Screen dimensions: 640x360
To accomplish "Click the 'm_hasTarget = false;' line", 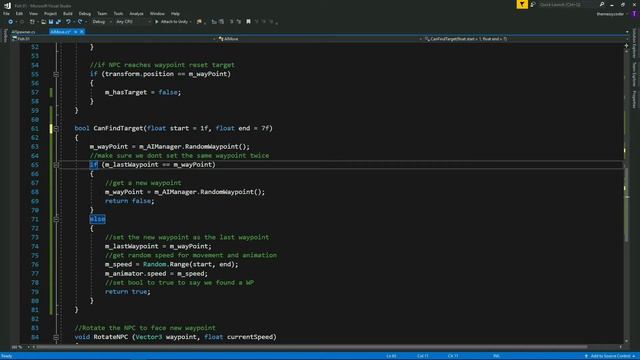I will tap(143, 92).
